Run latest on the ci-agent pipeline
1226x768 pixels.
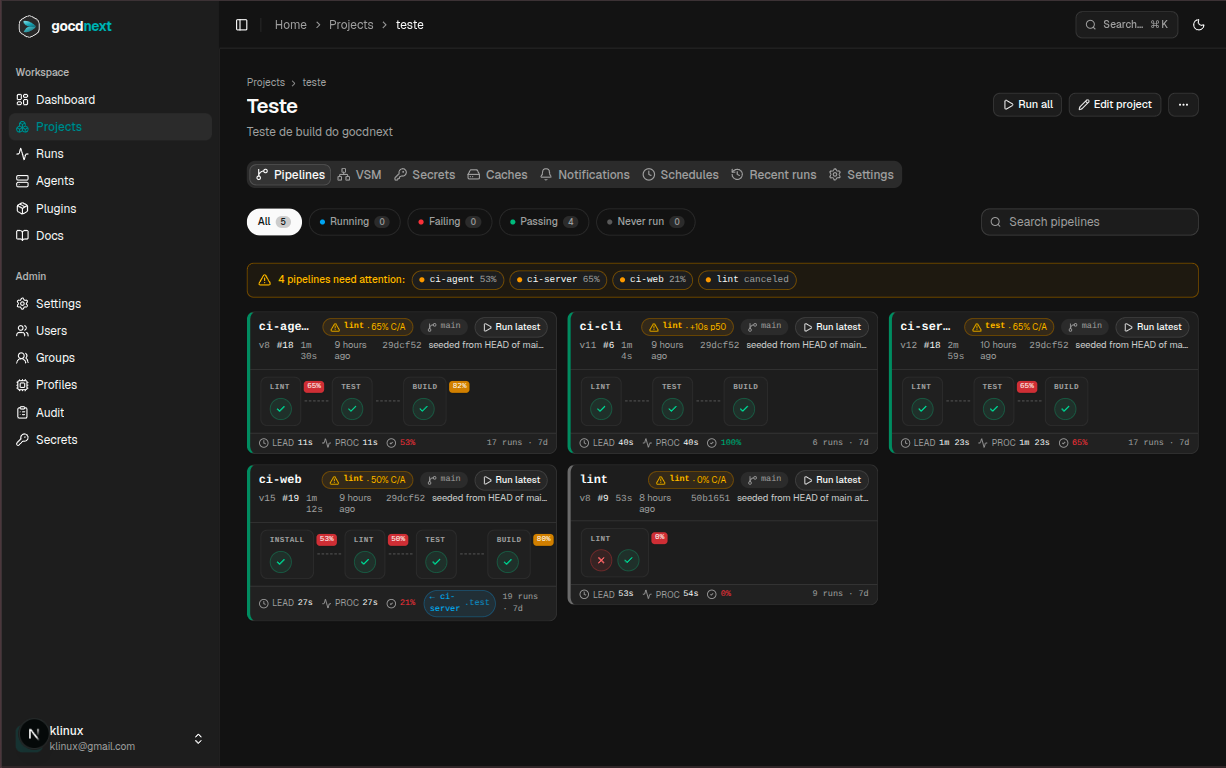511,327
